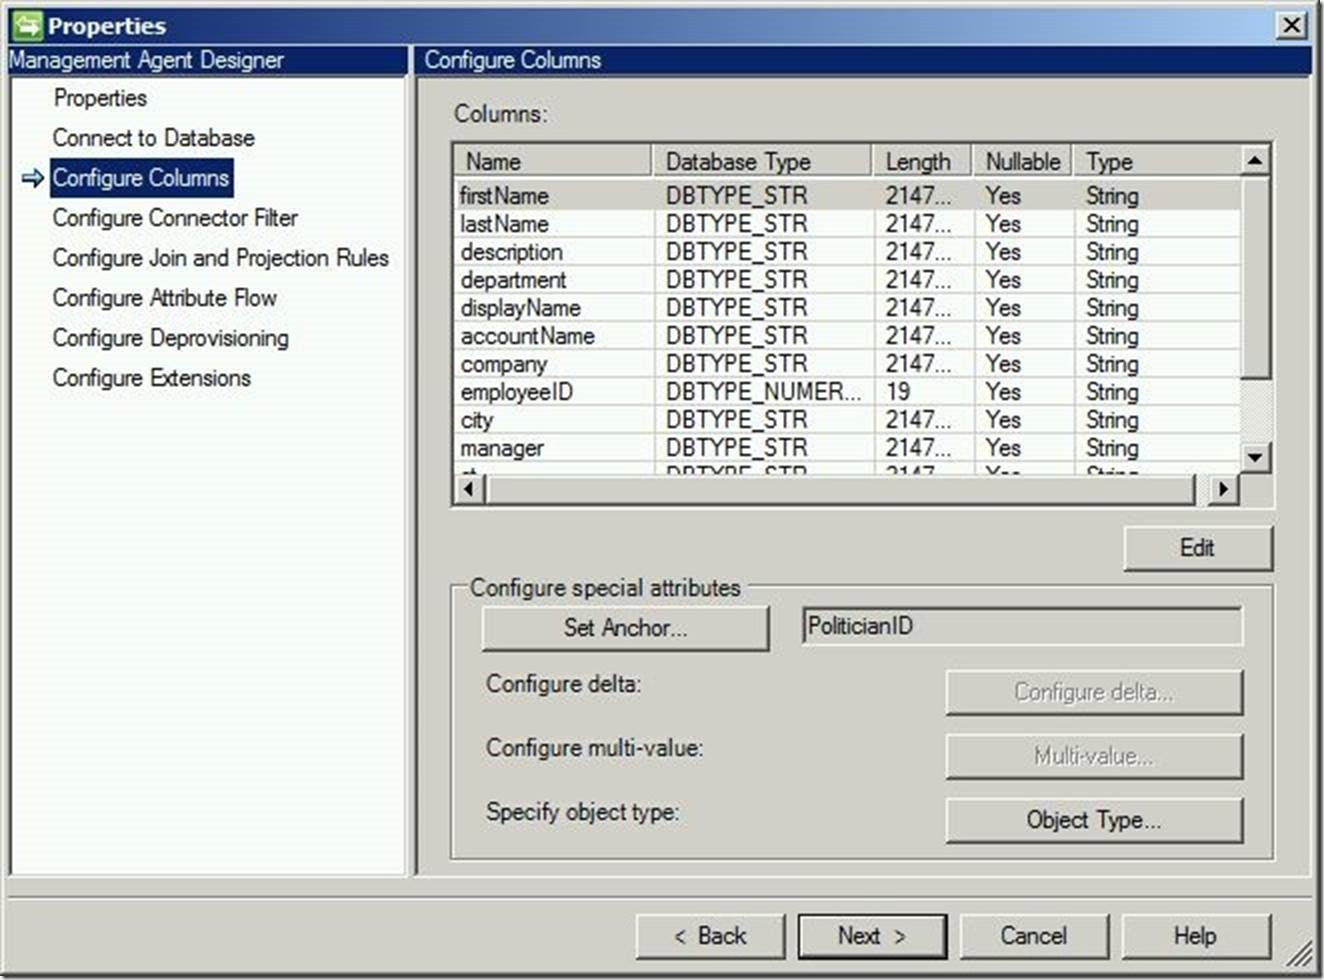
Task: Click DBTYPE_NUMER... cell of employeeID
Action: point(763,391)
